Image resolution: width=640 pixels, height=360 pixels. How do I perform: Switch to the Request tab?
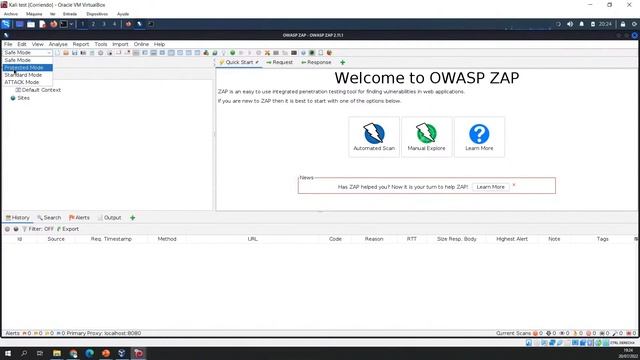280,62
